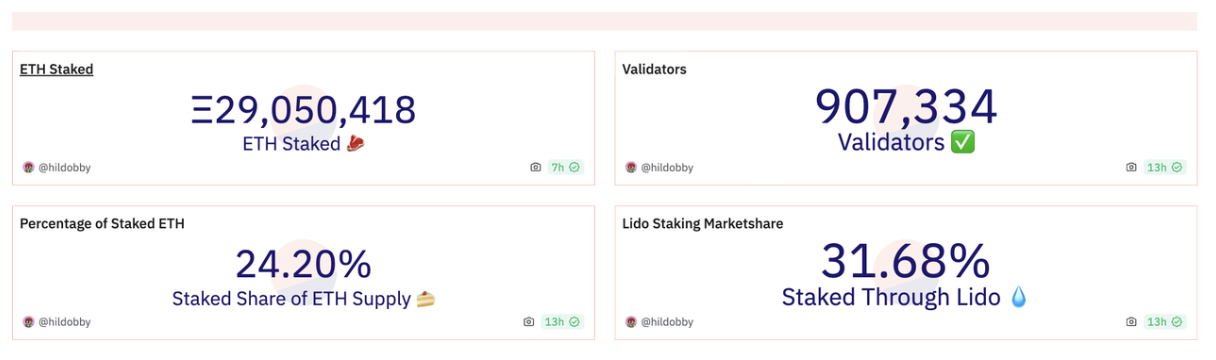Open the ETH Staked panel title link
The height and width of the screenshot is (360, 1216).
pos(56,69)
